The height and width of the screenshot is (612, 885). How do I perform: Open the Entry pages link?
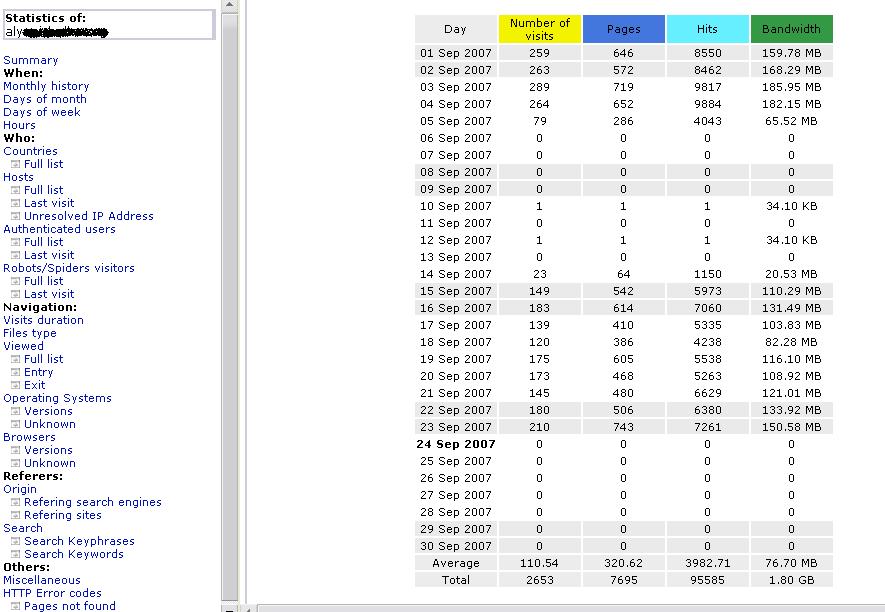(x=38, y=371)
